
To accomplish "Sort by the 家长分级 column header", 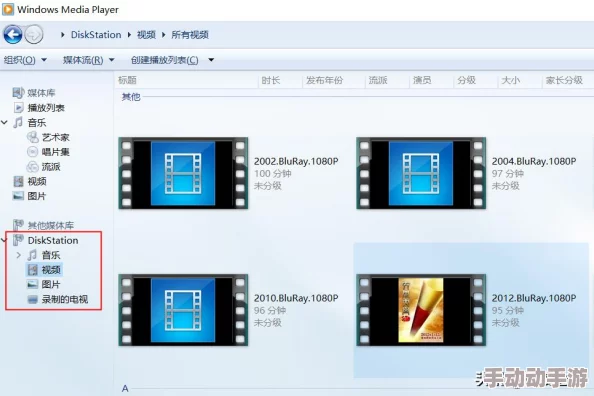I will tap(564, 80).
